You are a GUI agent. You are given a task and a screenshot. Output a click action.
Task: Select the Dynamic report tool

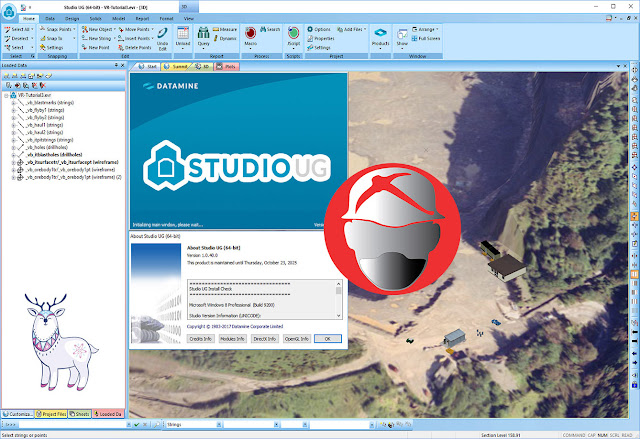click(225, 38)
